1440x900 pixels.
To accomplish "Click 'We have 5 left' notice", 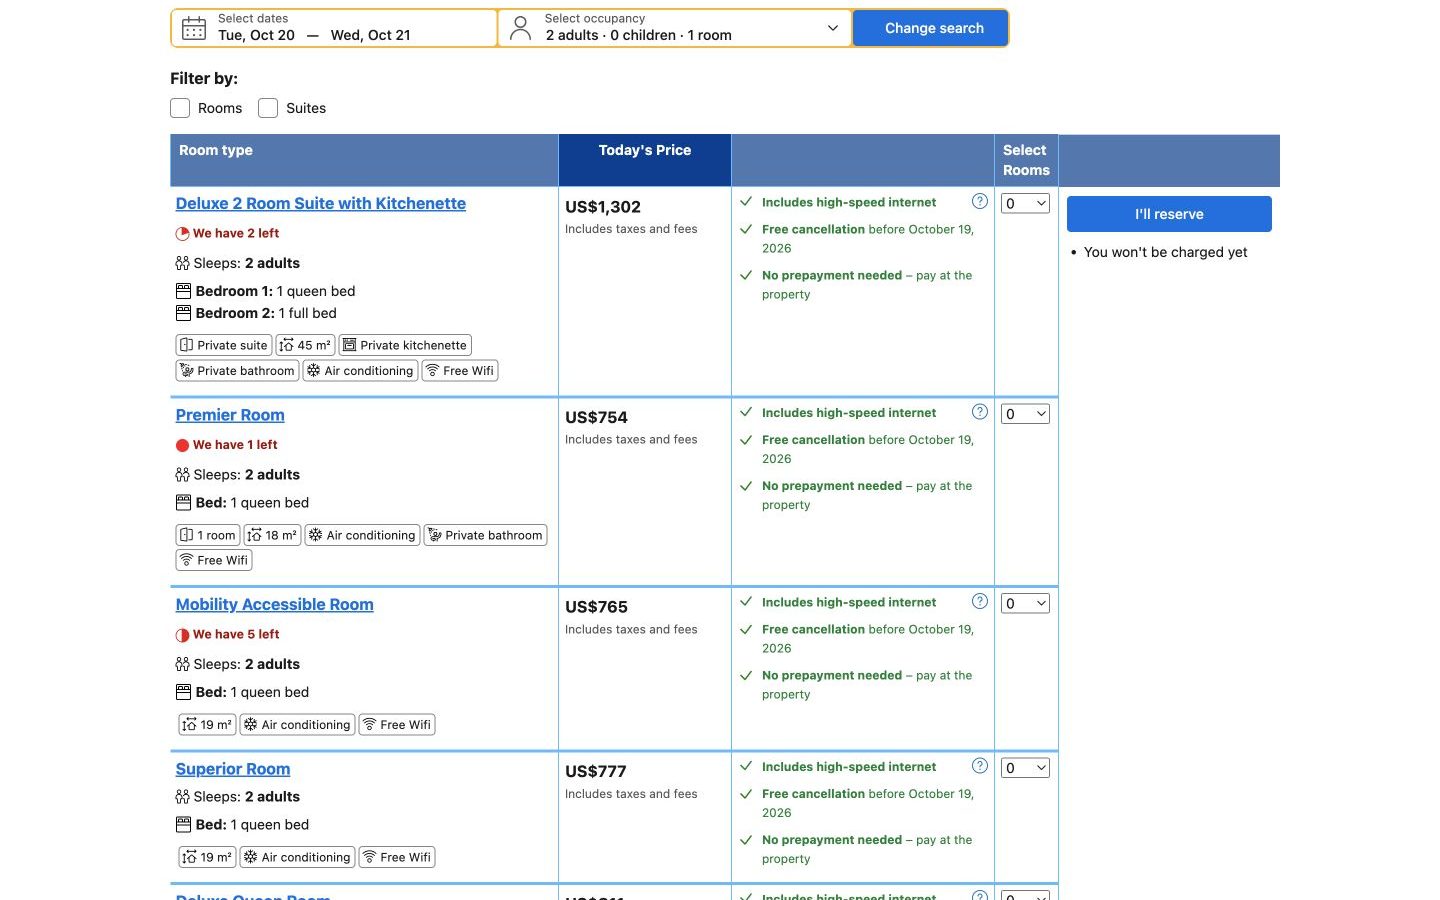I will click(236, 634).
